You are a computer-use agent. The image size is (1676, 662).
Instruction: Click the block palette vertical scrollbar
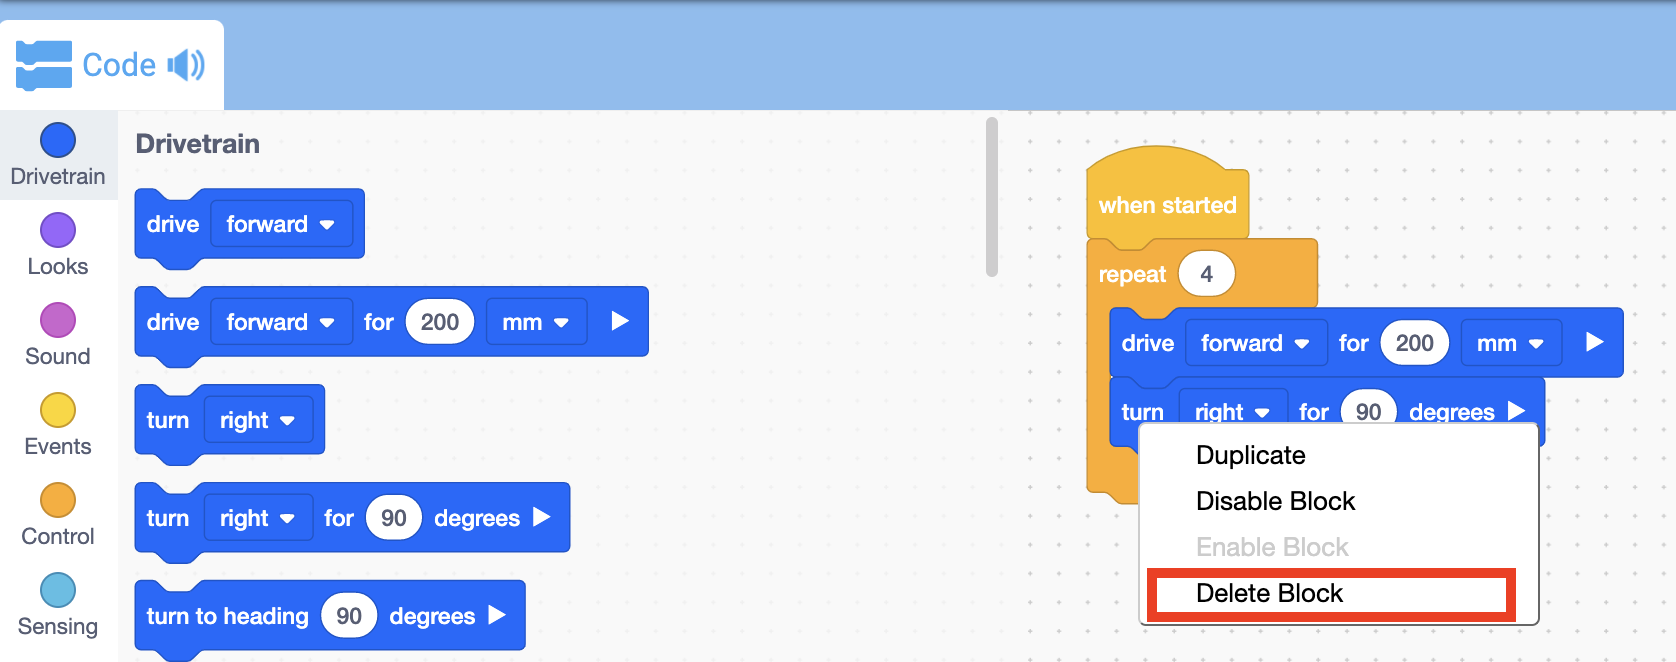[x=991, y=197]
